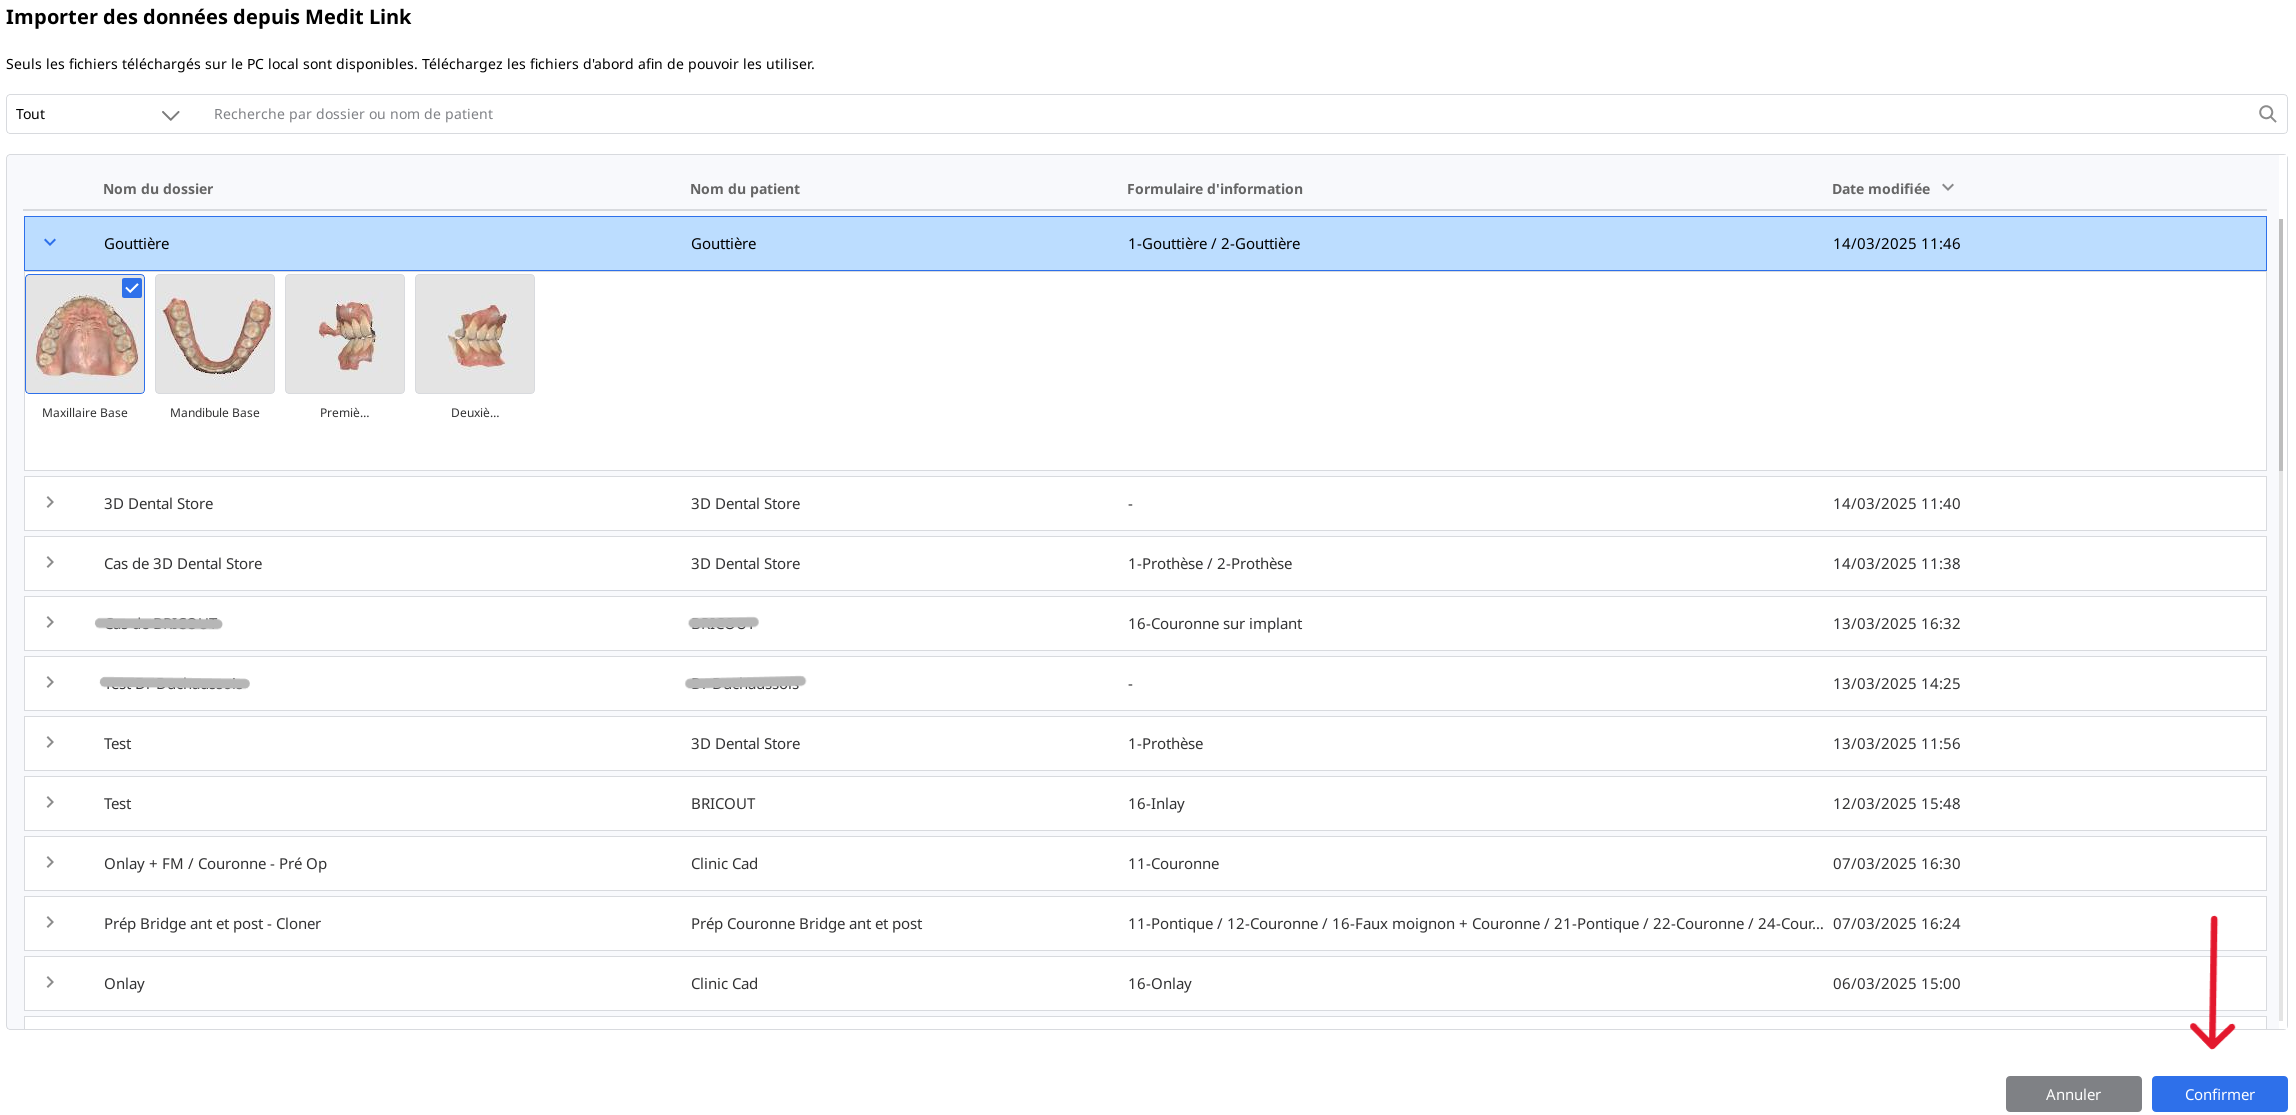Select the Mandibule Base scan thumbnail
Image resolution: width=2296 pixels, height=1115 pixels.
tap(215, 334)
